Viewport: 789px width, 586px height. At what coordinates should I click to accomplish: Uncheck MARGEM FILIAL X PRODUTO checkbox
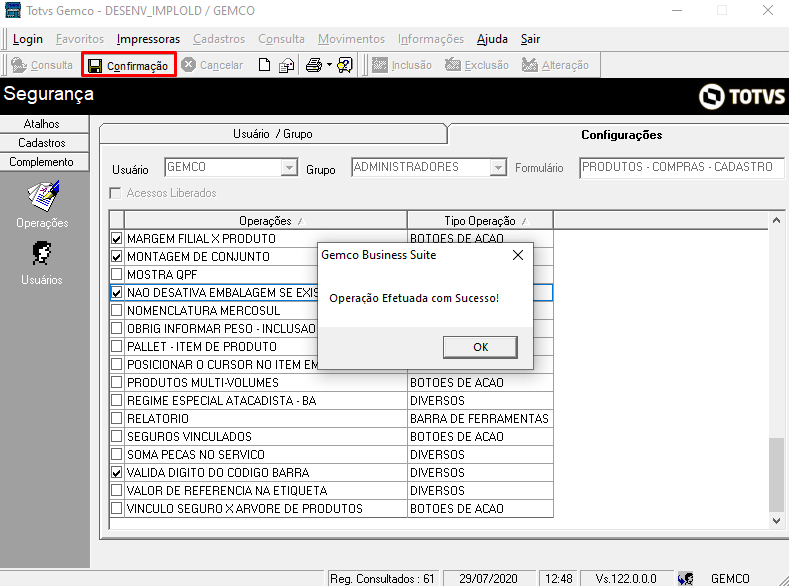(117, 238)
